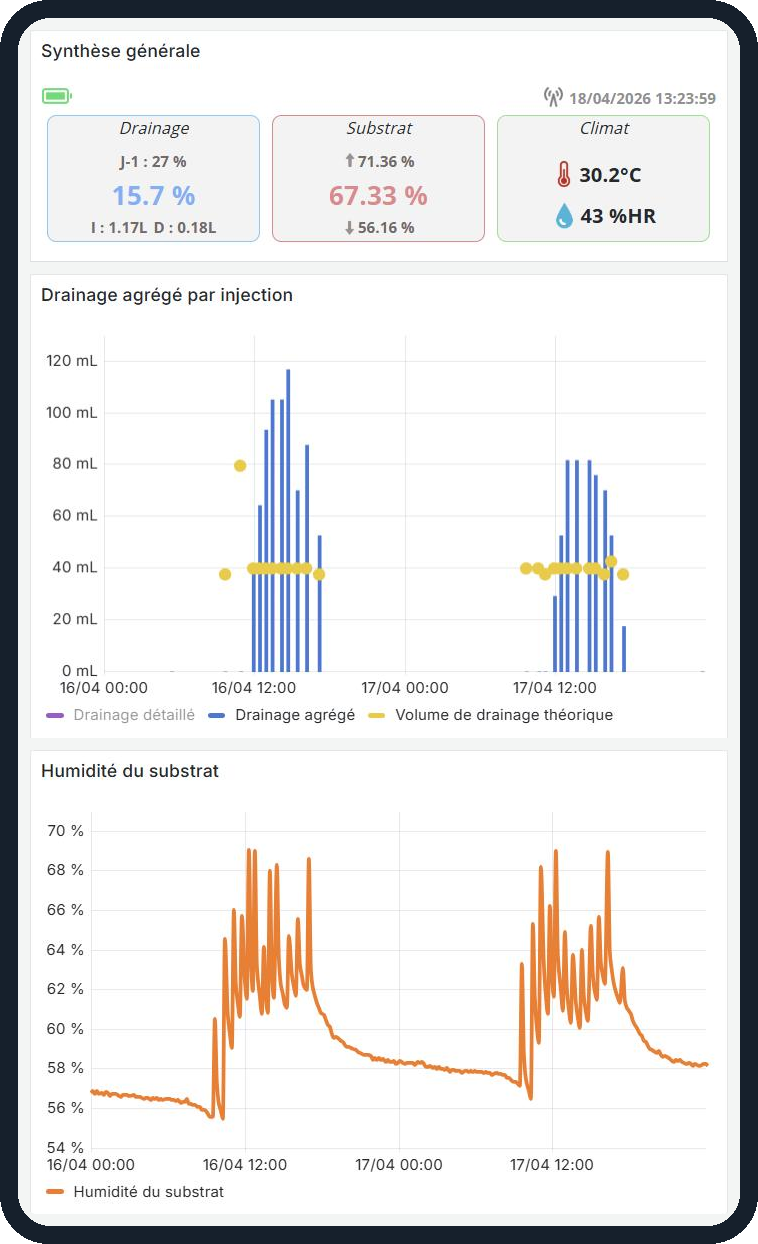758x1244 pixels.
Task: Click the red thermometer icon
Action: (x=564, y=176)
